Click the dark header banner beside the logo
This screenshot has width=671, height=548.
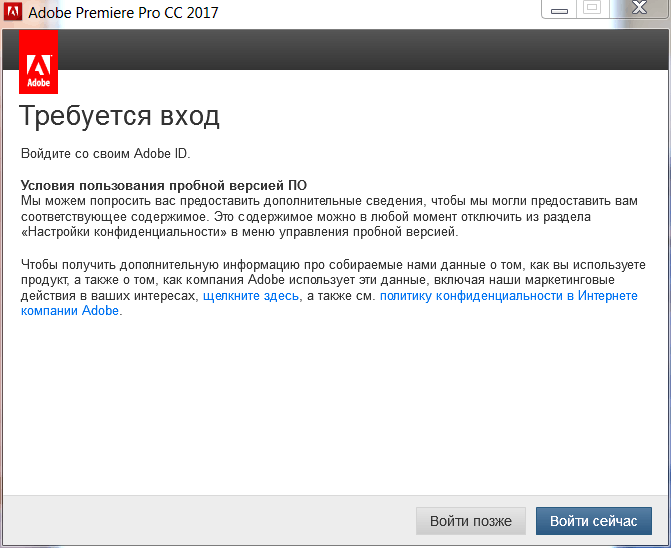click(x=360, y=50)
